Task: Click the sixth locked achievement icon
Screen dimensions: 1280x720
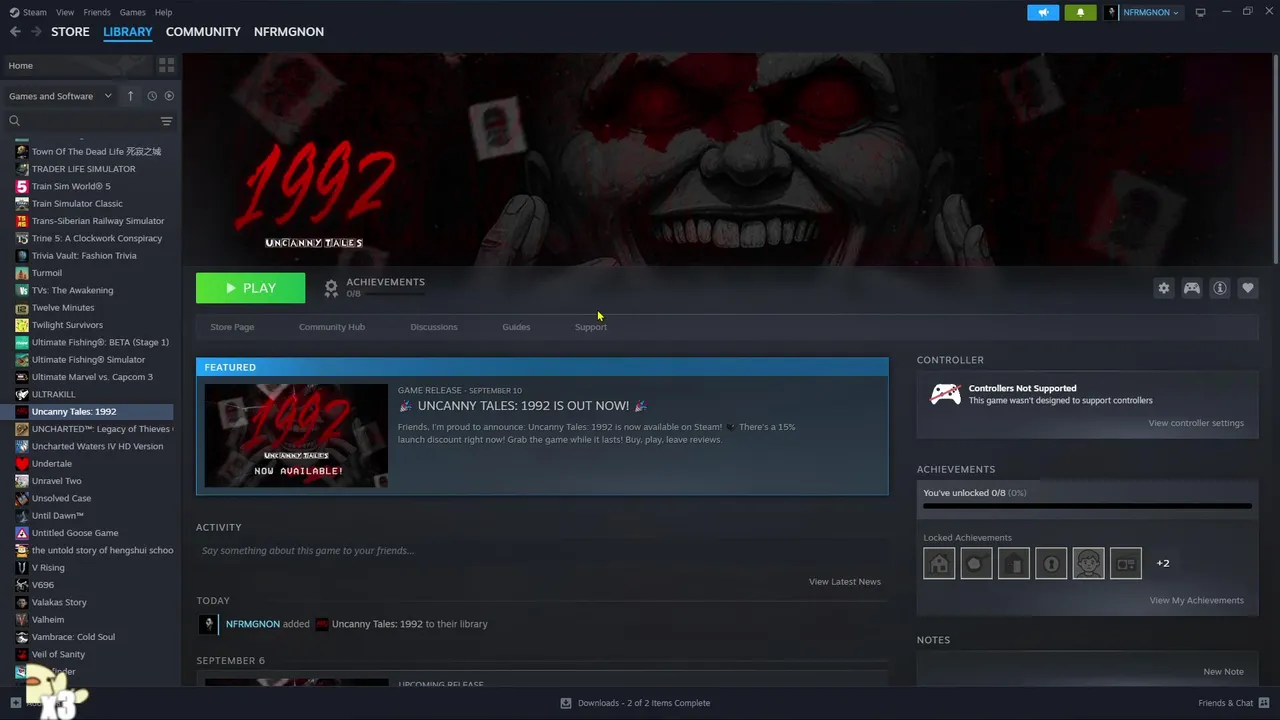Action: [1125, 563]
